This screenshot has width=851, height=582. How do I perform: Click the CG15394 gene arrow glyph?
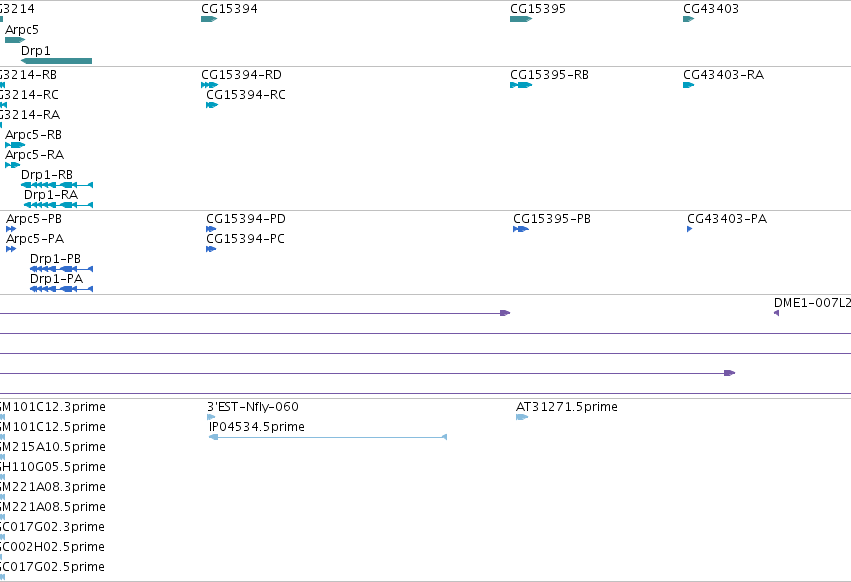(209, 19)
